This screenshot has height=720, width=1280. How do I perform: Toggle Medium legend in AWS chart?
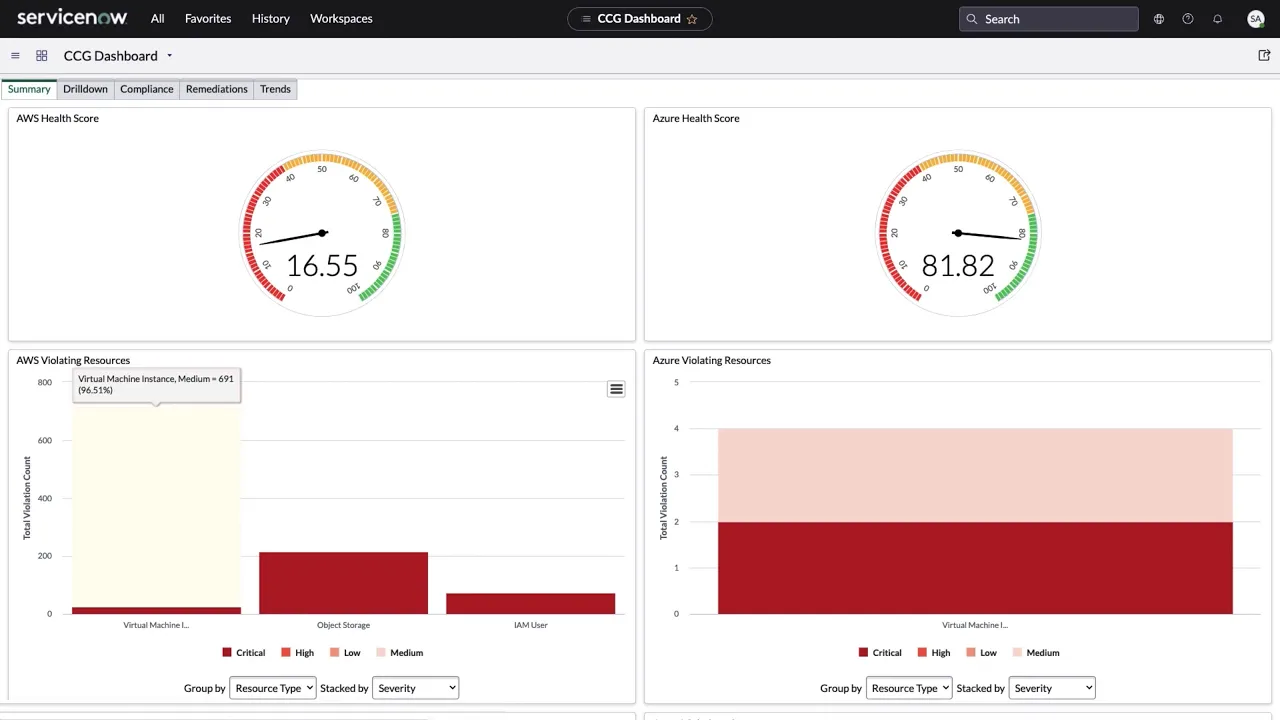(399, 653)
